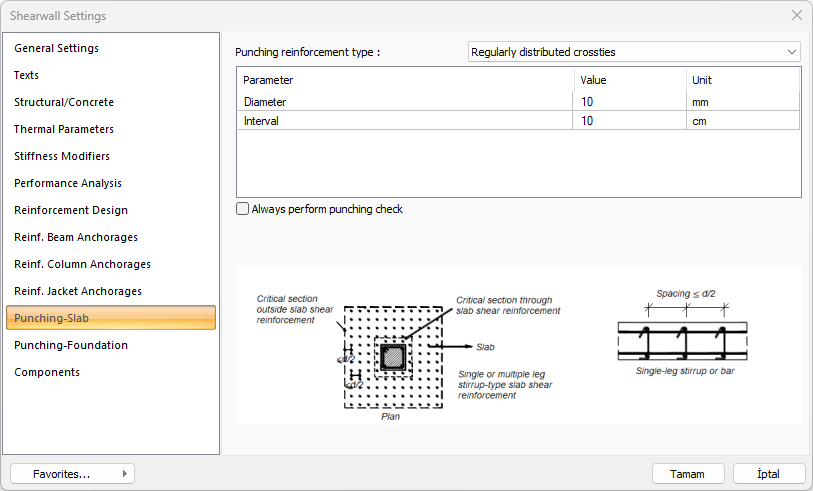Select Stiffness Modifiers in sidebar

click(x=62, y=156)
